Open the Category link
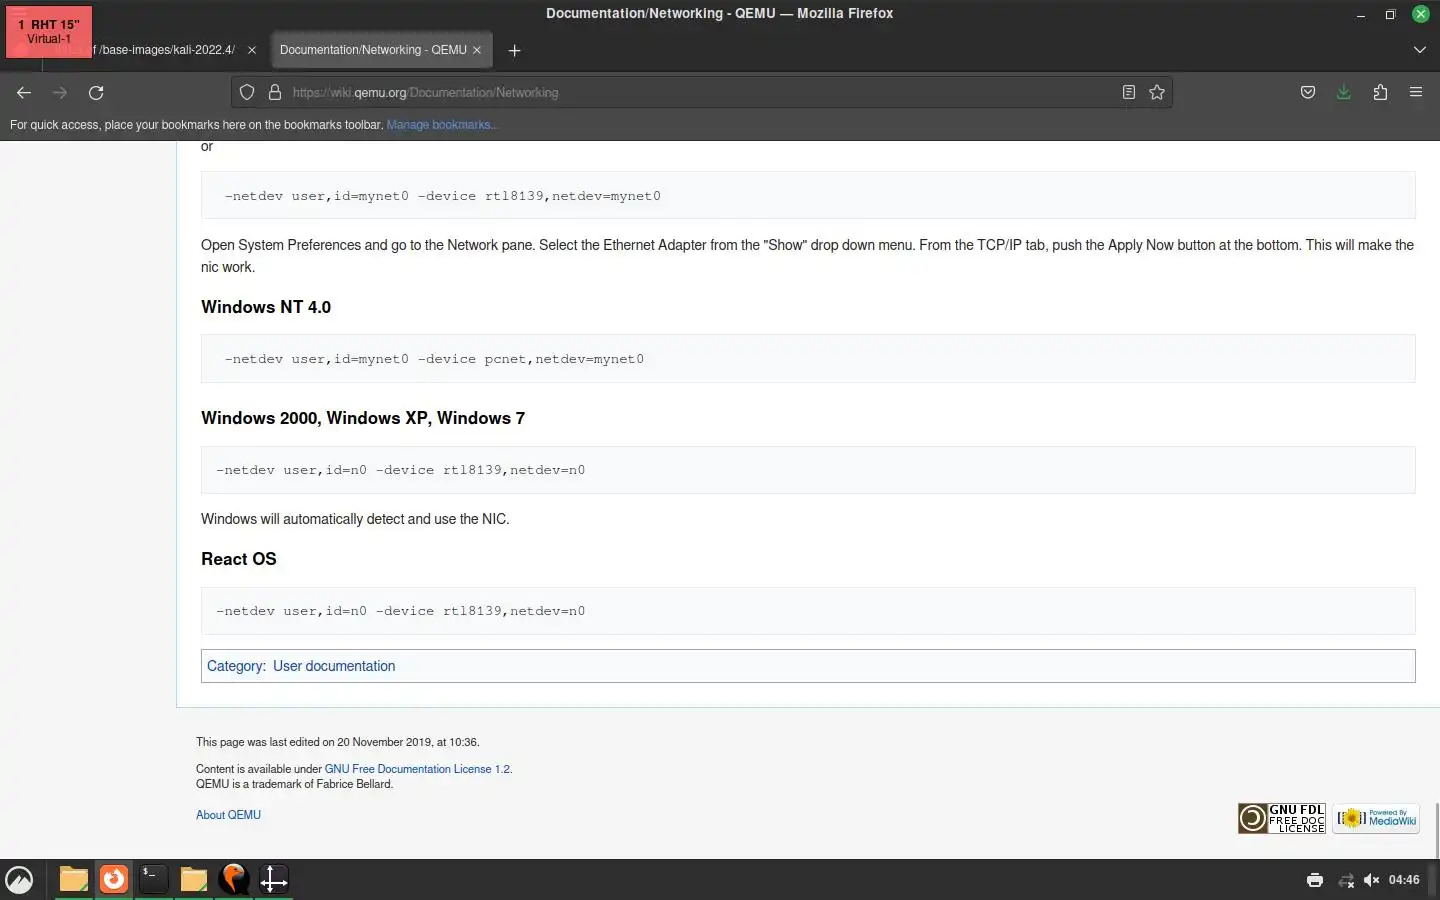Viewport: 1440px width, 900px height. pos(235,666)
